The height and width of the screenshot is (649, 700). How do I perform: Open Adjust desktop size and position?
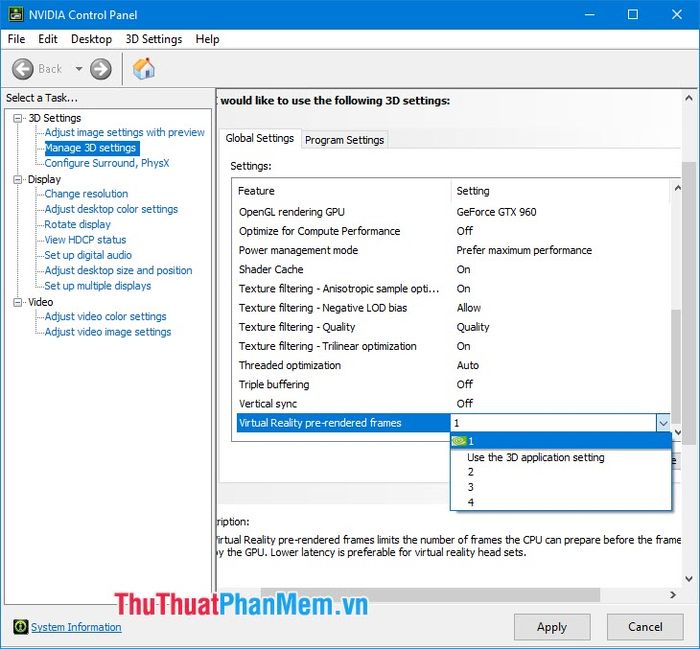tap(118, 270)
